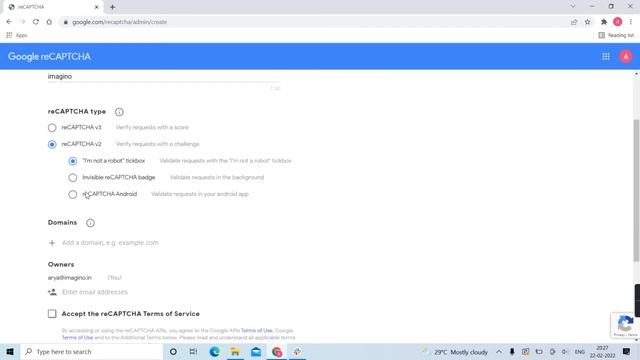Screen dimensions: 640x360
Task: Click the add owner person icon
Action: pos(52,292)
